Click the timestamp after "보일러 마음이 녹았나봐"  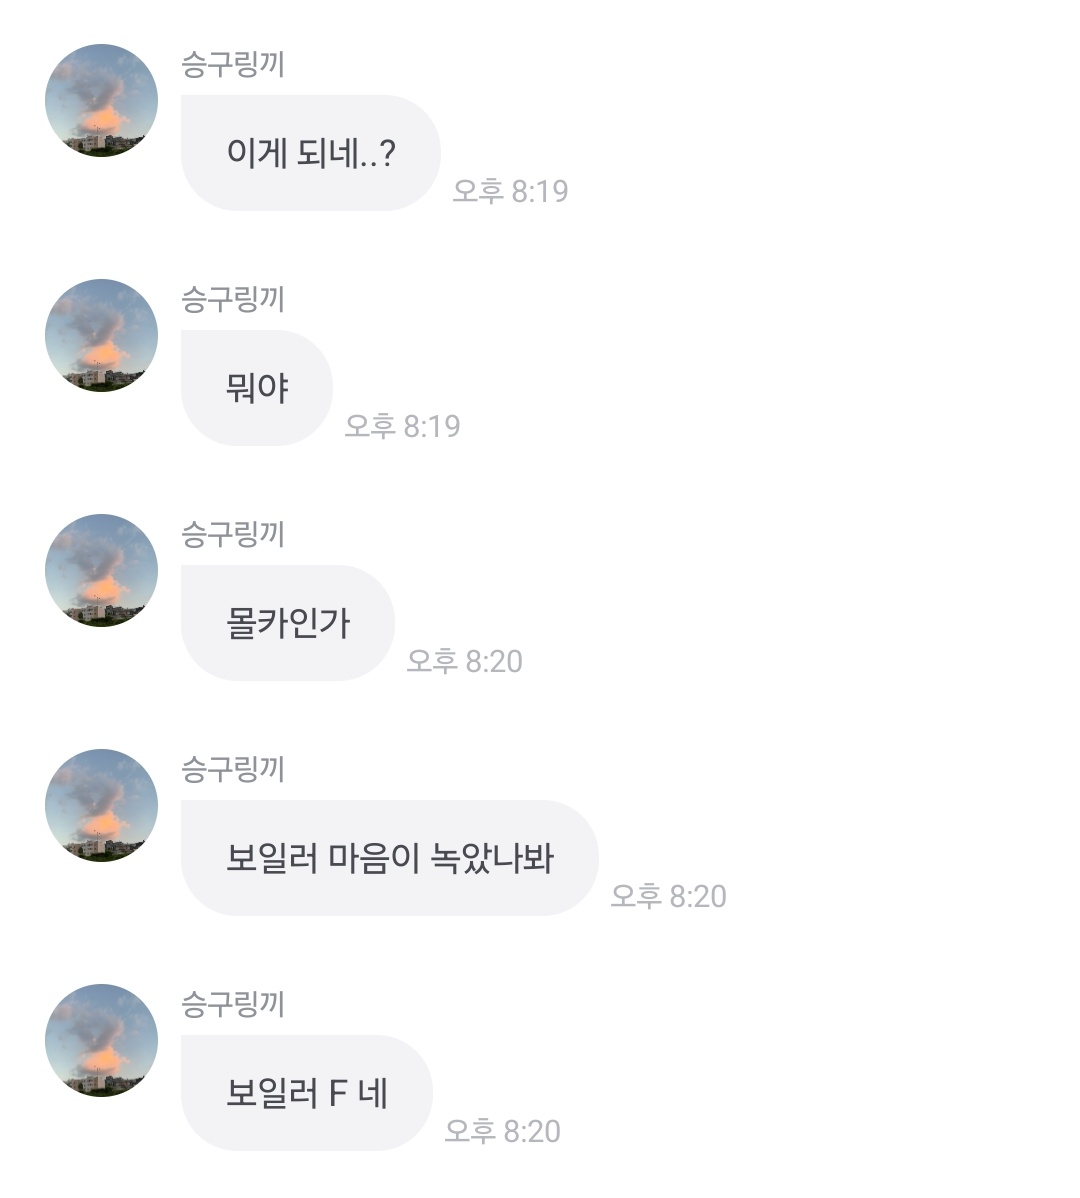[x=668, y=896]
